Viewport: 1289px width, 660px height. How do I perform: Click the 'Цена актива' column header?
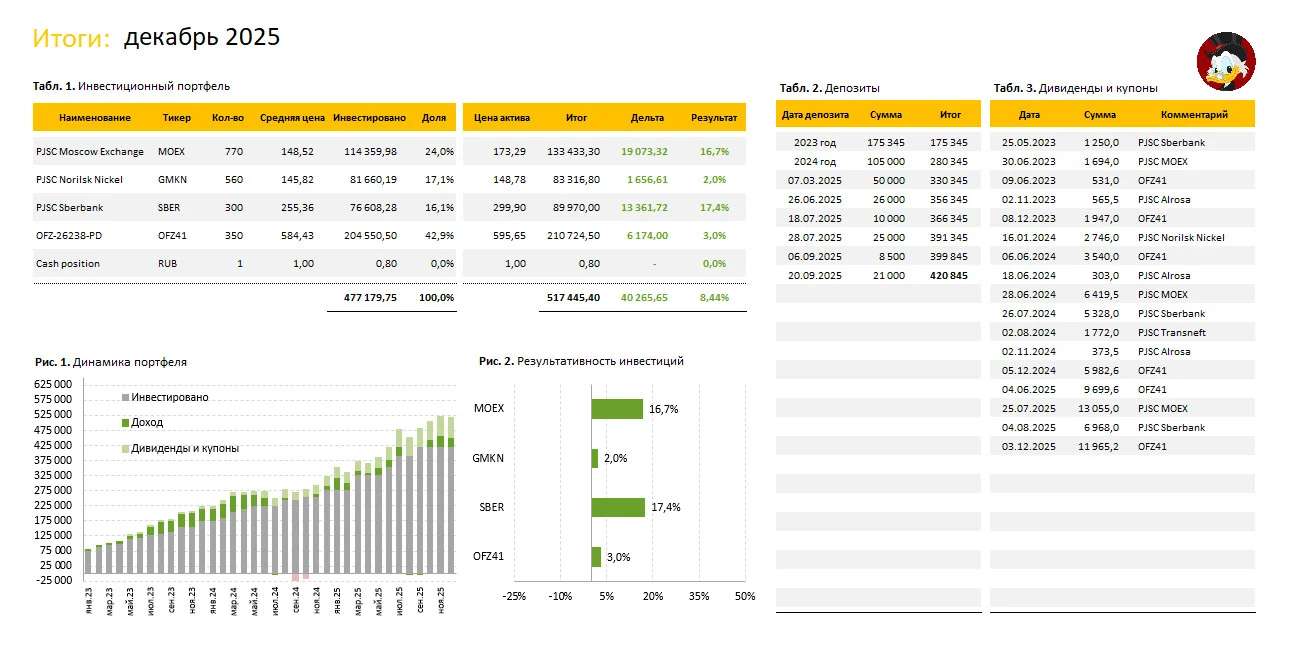(x=500, y=118)
